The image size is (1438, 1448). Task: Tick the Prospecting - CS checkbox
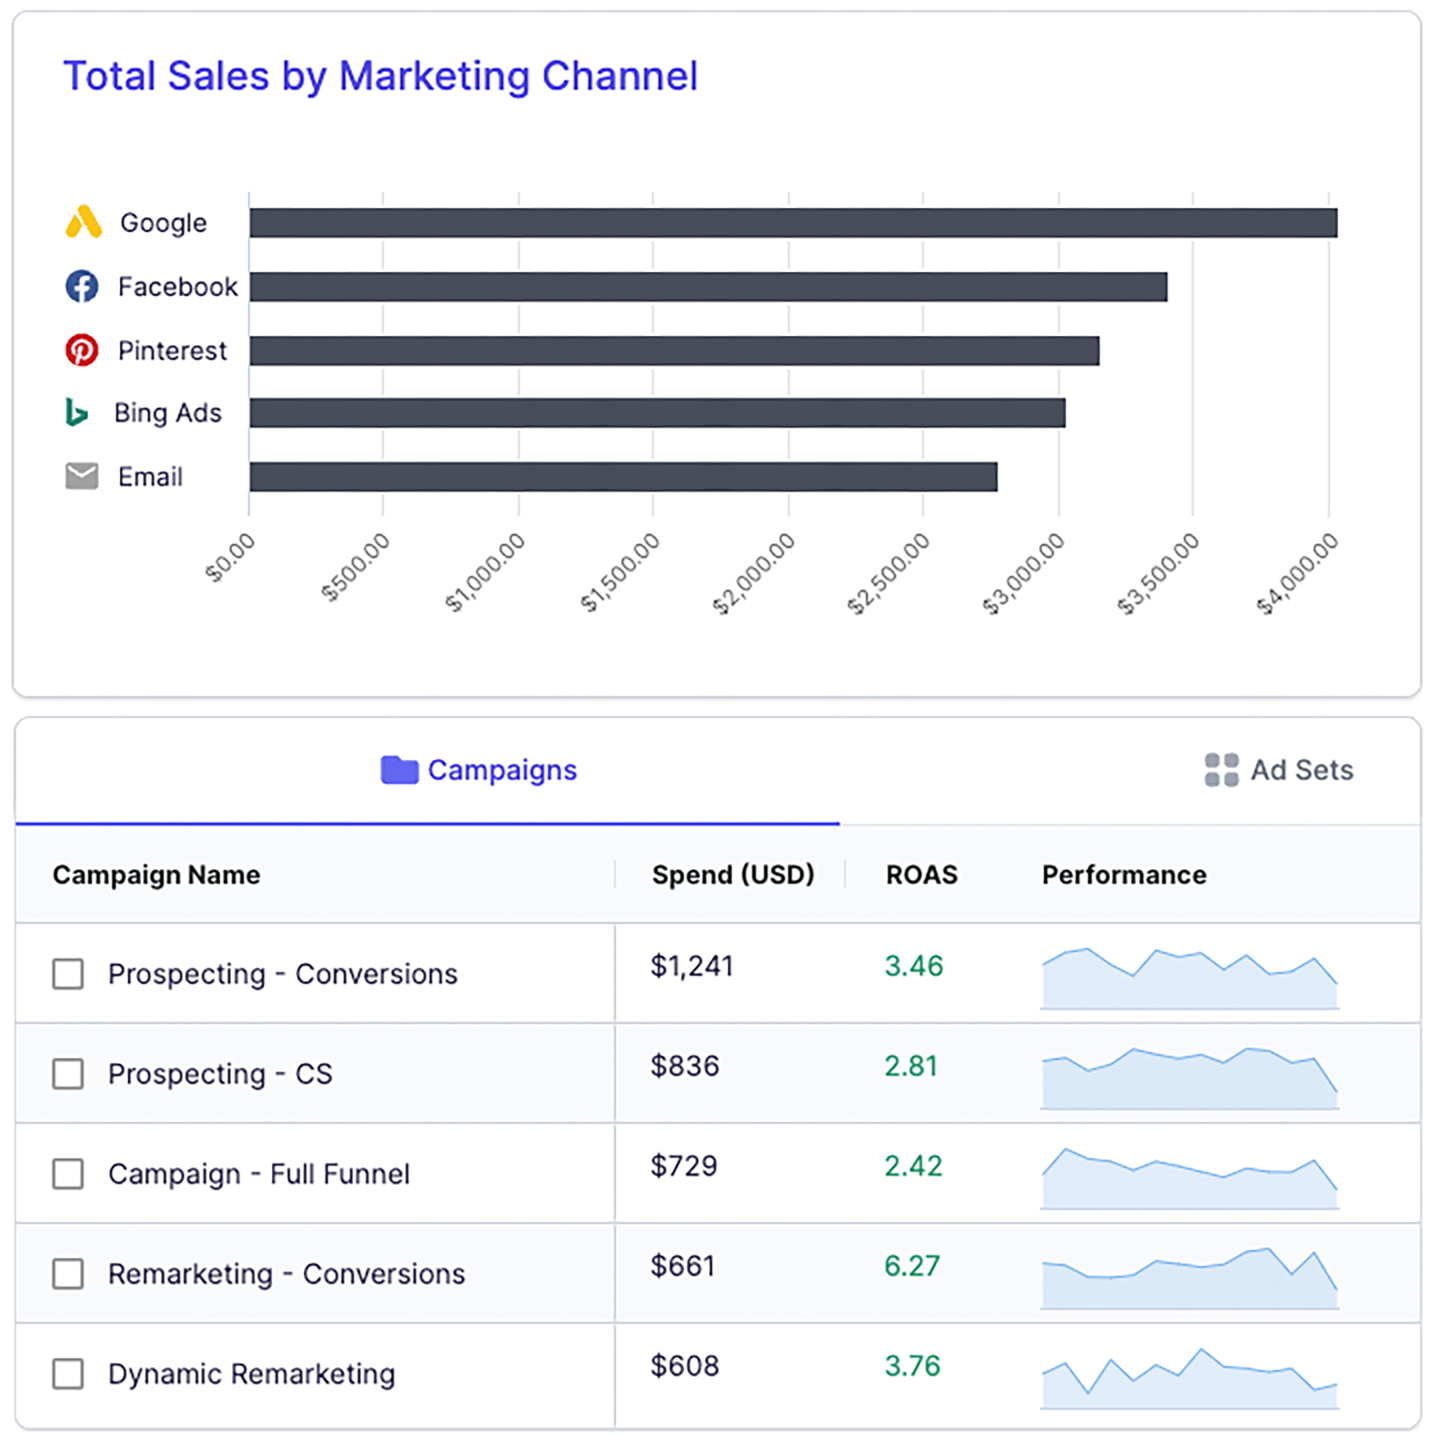coord(68,1073)
